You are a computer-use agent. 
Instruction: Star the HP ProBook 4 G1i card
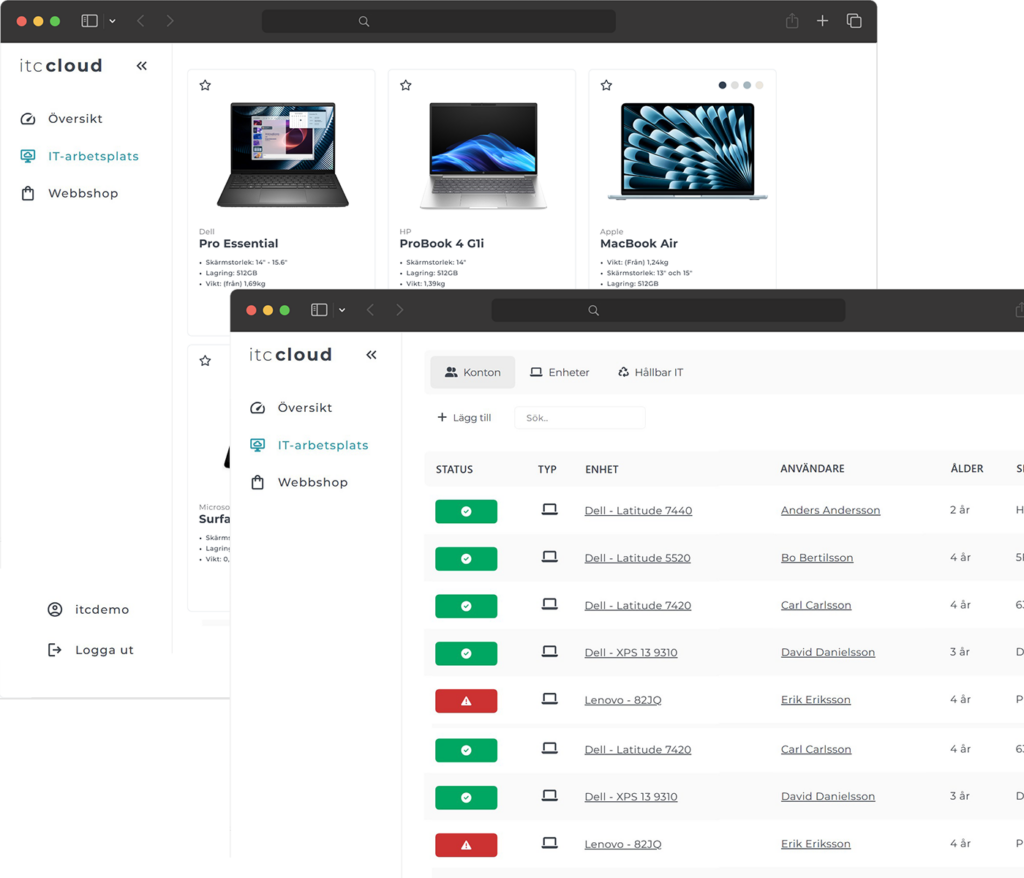tap(406, 86)
